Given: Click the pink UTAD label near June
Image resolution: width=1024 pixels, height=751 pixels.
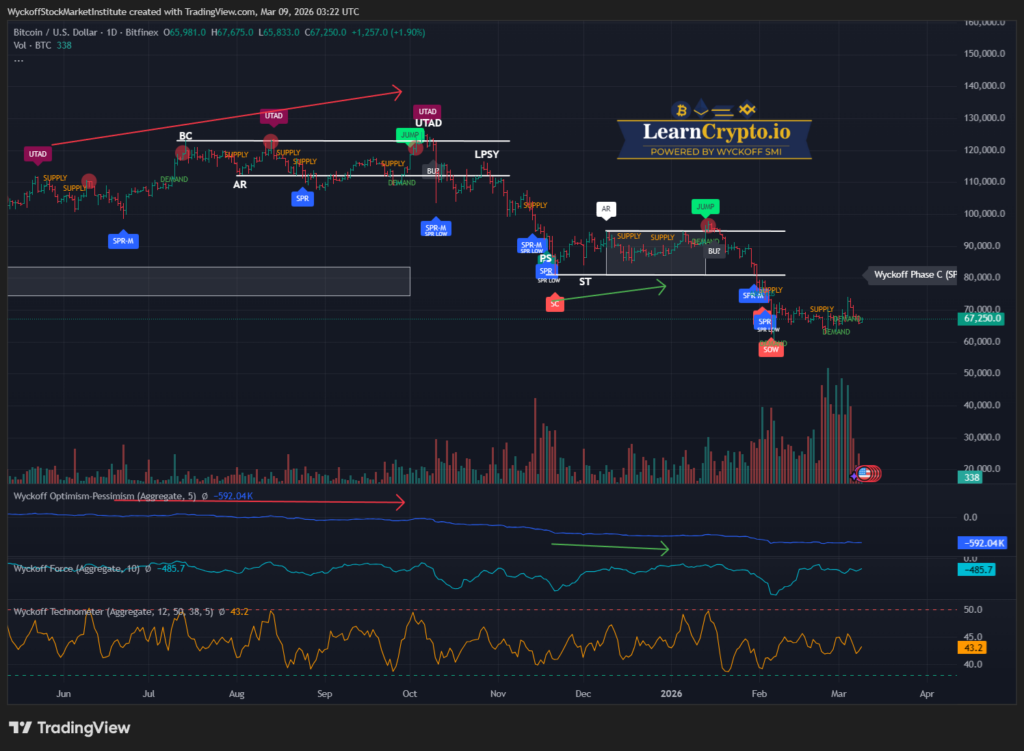Looking at the screenshot, I should point(37,154).
